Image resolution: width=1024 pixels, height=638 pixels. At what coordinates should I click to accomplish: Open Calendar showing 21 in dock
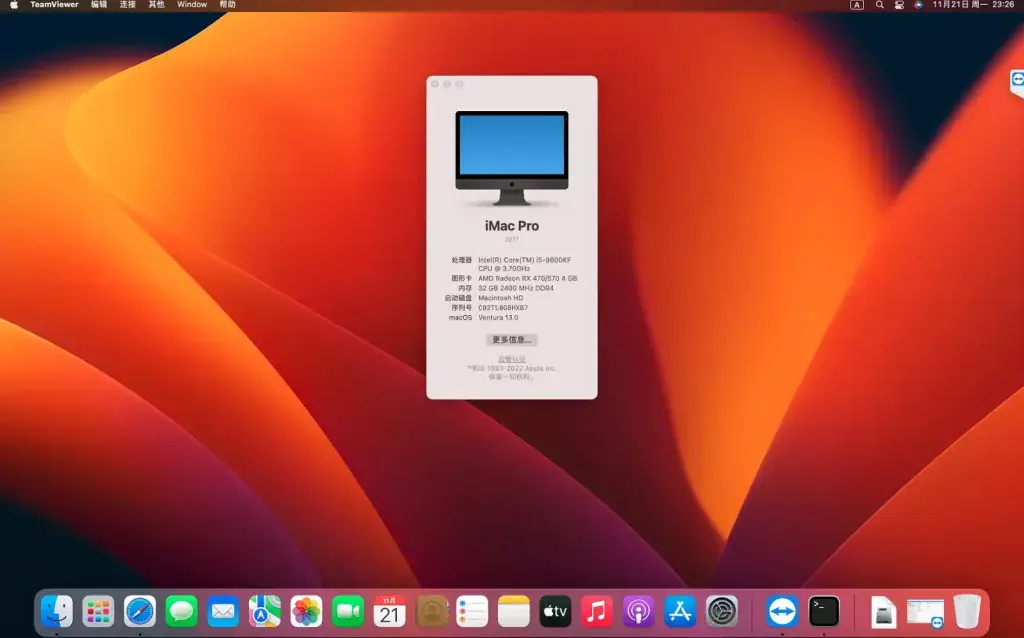click(x=390, y=611)
